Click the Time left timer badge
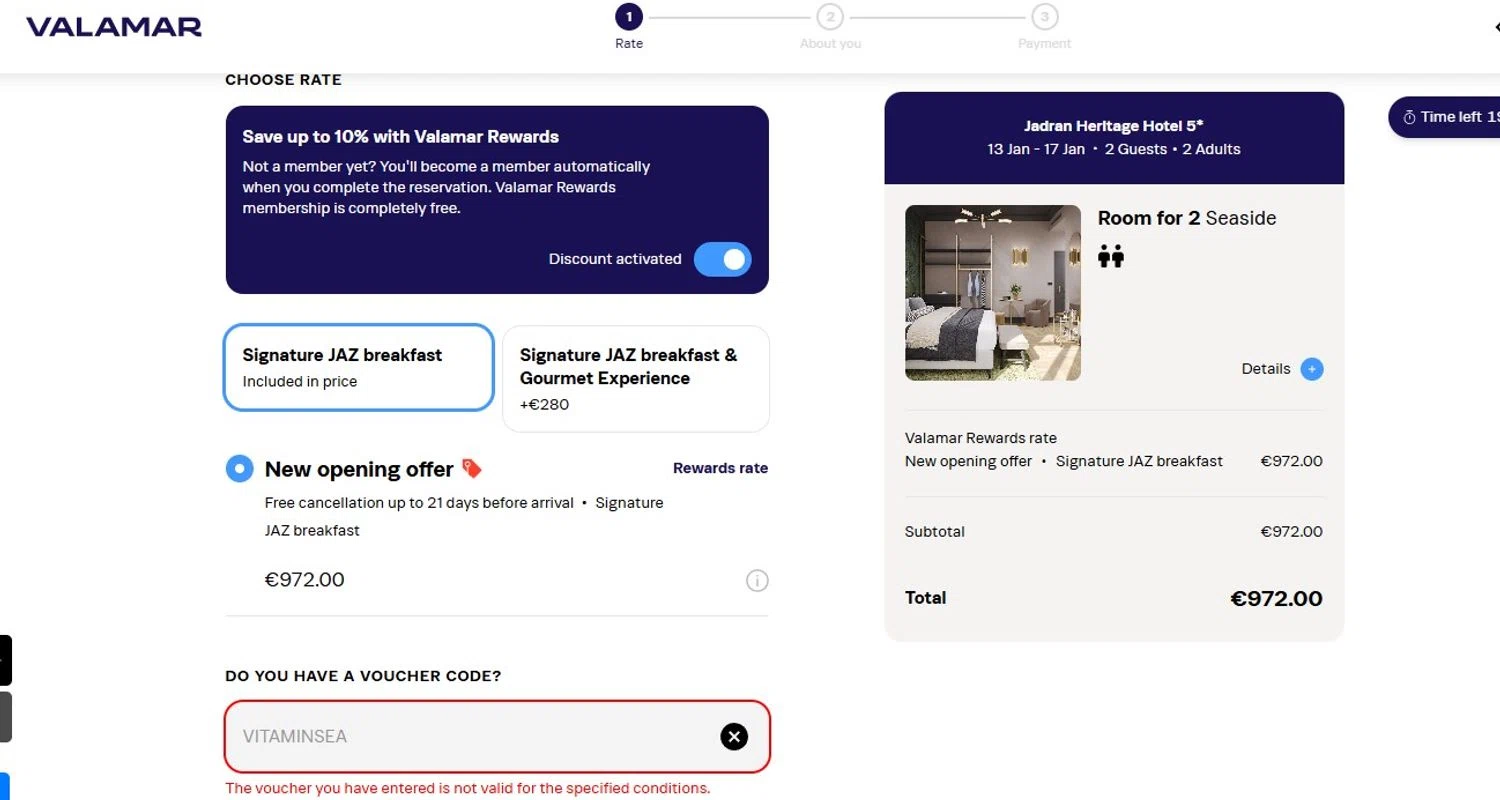 [1444, 117]
